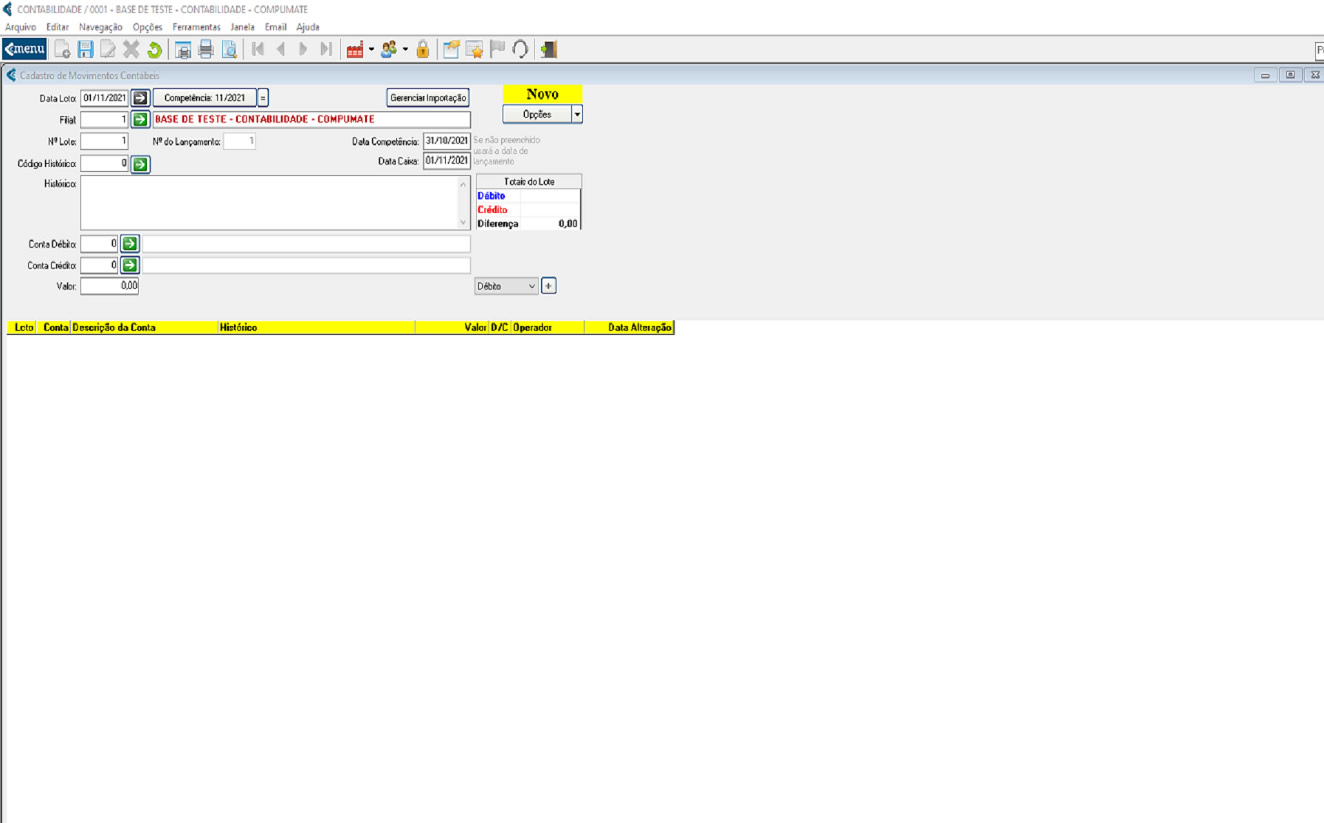Open the Ferramentas menu
The height and width of the screenshot is (823, 1324).
(x=196, y=27)
